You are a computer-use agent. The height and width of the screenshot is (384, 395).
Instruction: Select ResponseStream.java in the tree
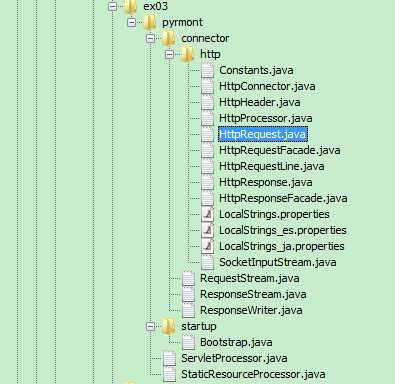coord(253,295)
